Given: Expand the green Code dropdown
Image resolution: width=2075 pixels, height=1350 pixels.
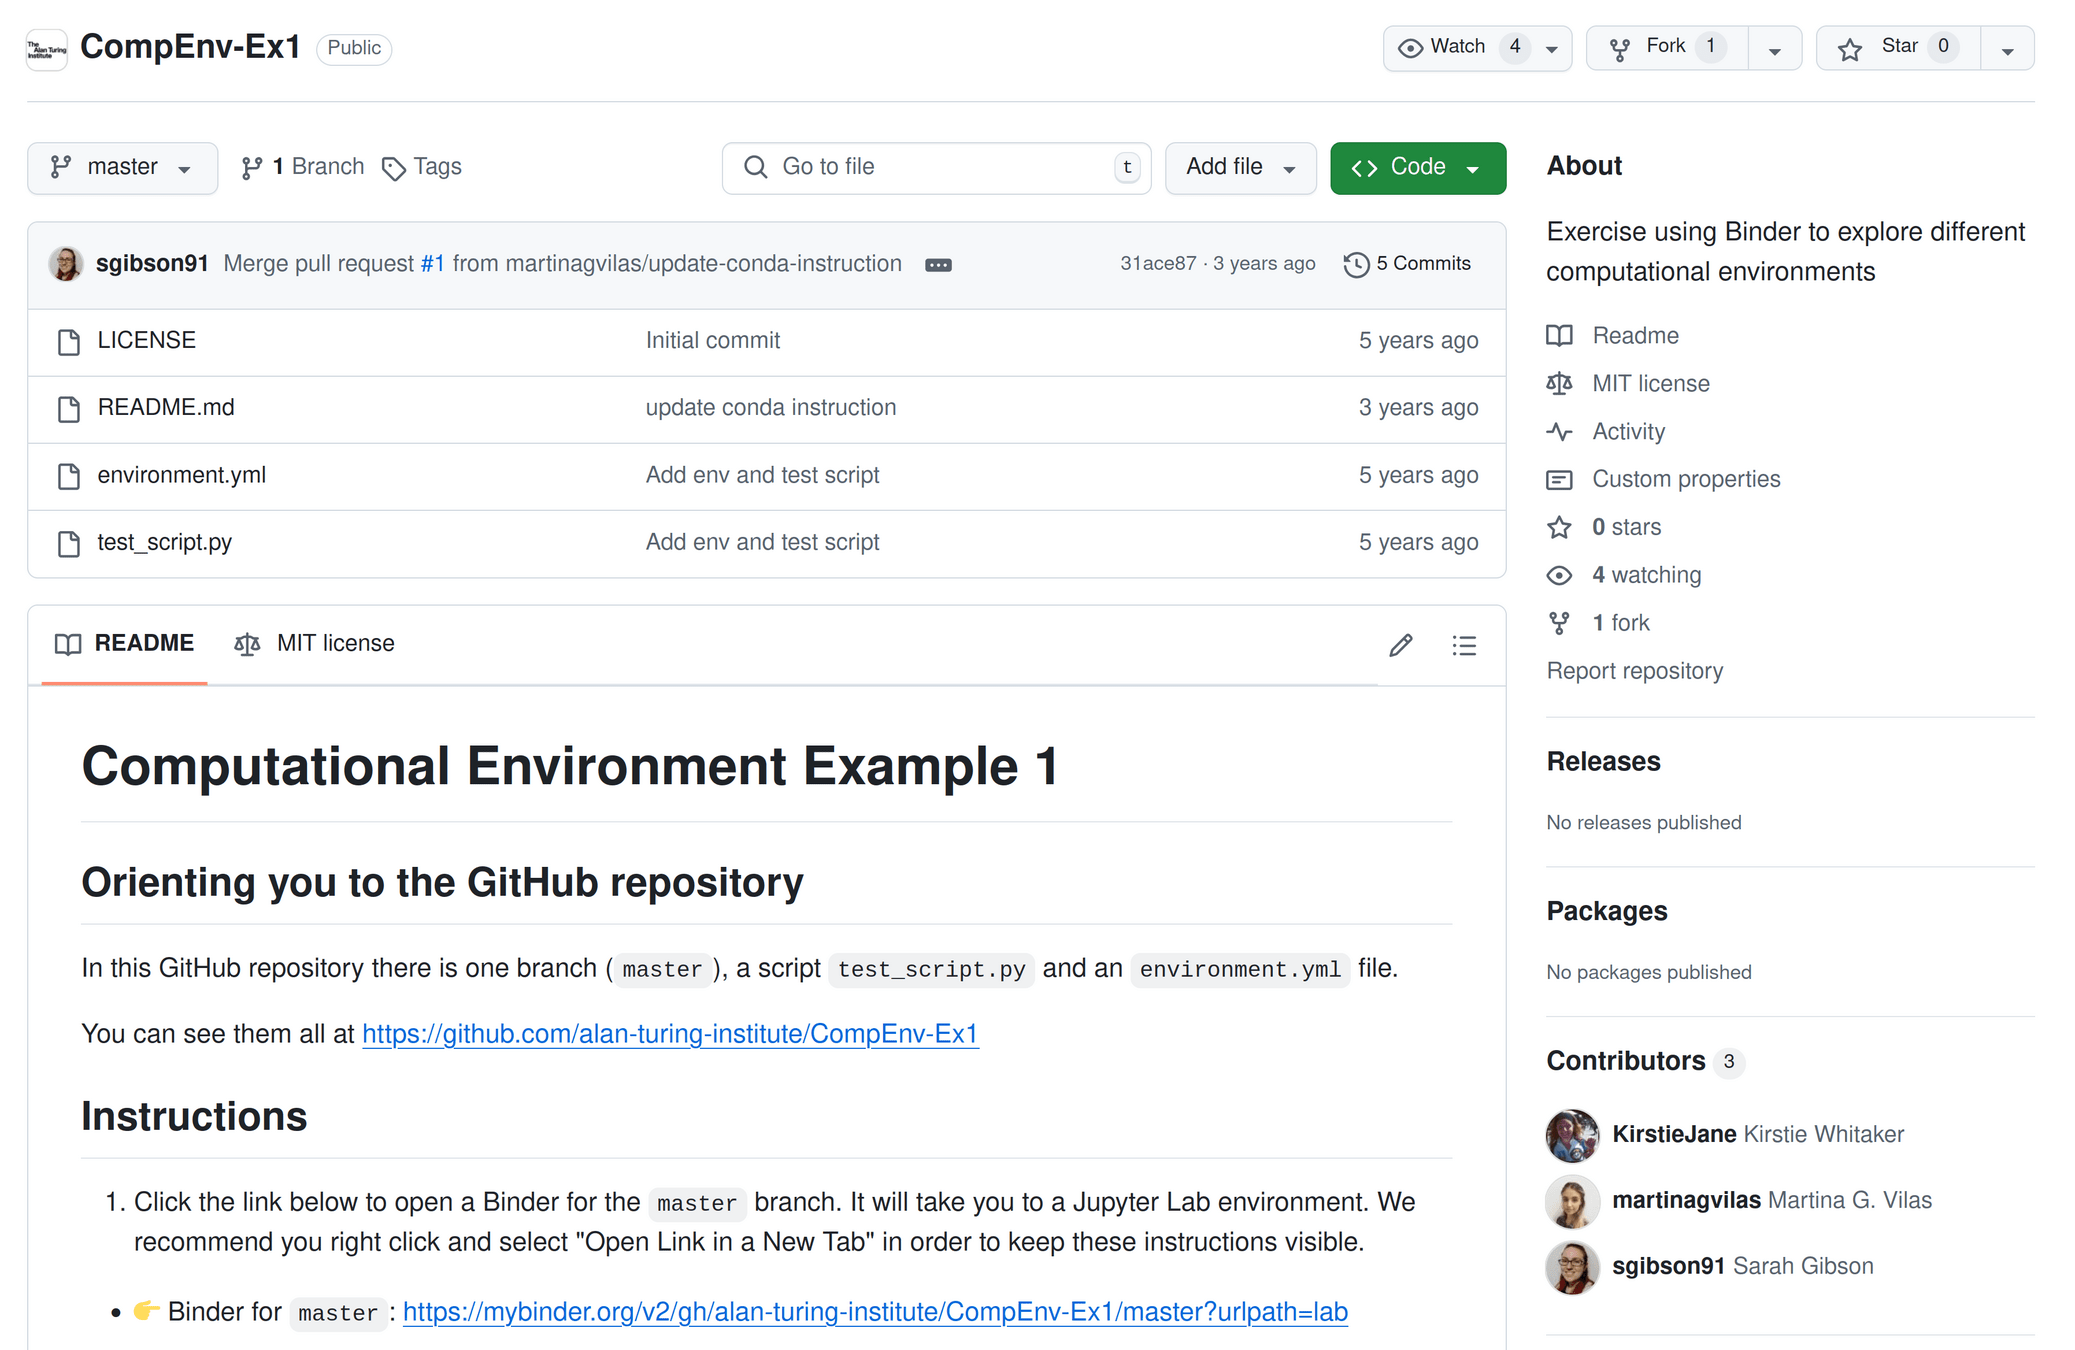Looking at the screenshot, I should pyautogui.click(x=1417, y=167).
